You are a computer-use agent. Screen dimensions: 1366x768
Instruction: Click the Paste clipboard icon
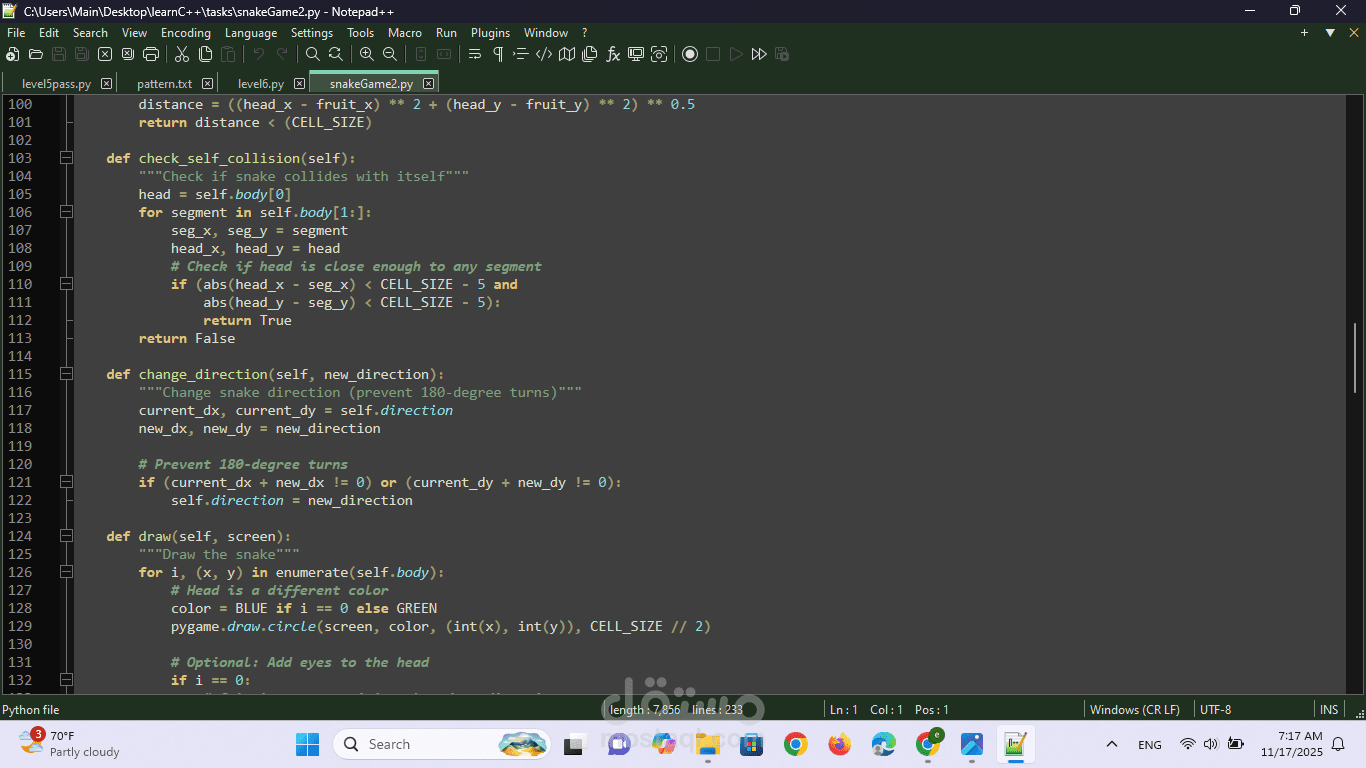(228, 54)
